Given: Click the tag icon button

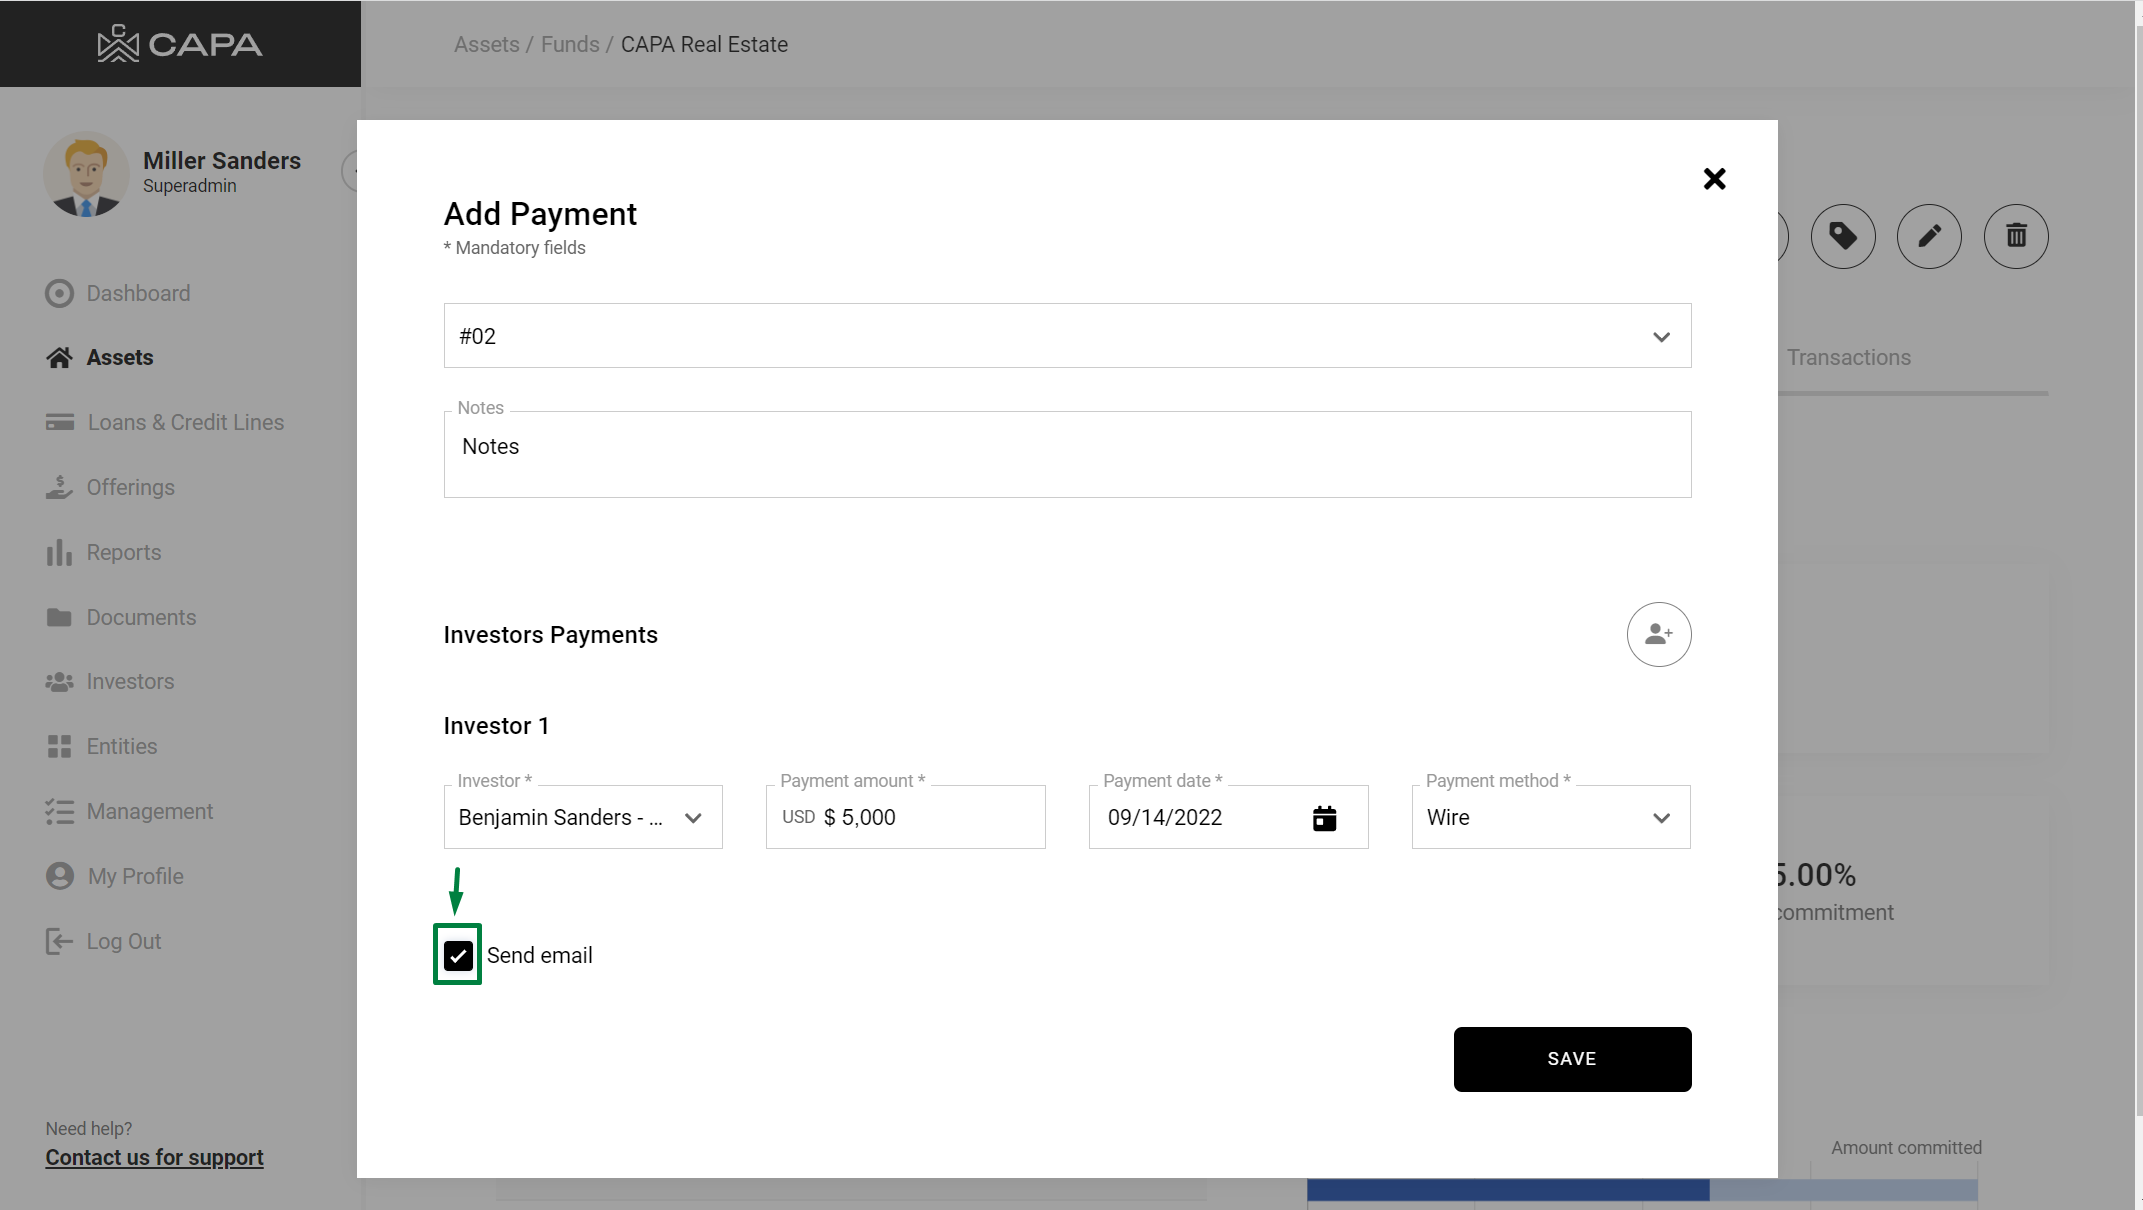Looking at the screenshot, I should coord(1842,236).
